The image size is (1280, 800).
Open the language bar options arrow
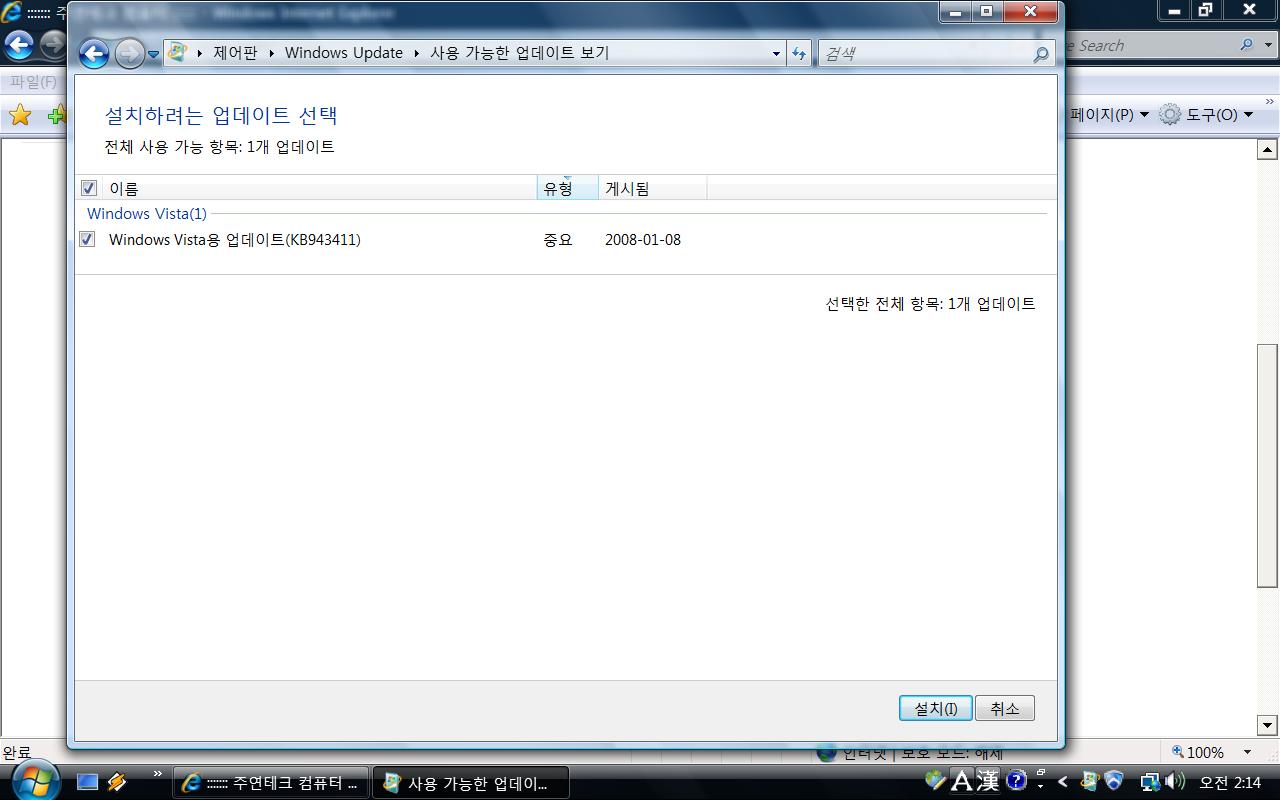pos(1041,786)
